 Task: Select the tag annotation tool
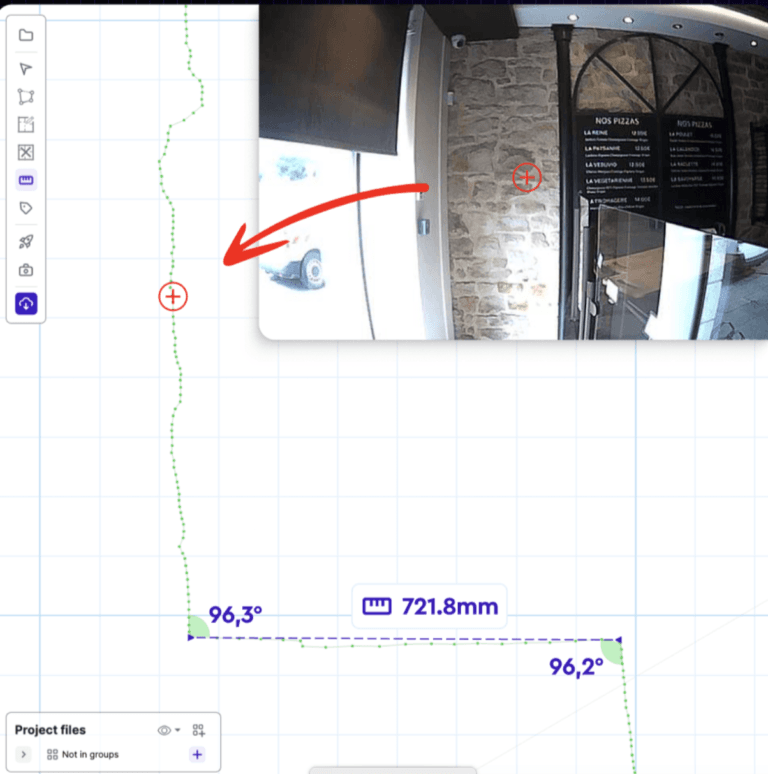pos(26,208)
